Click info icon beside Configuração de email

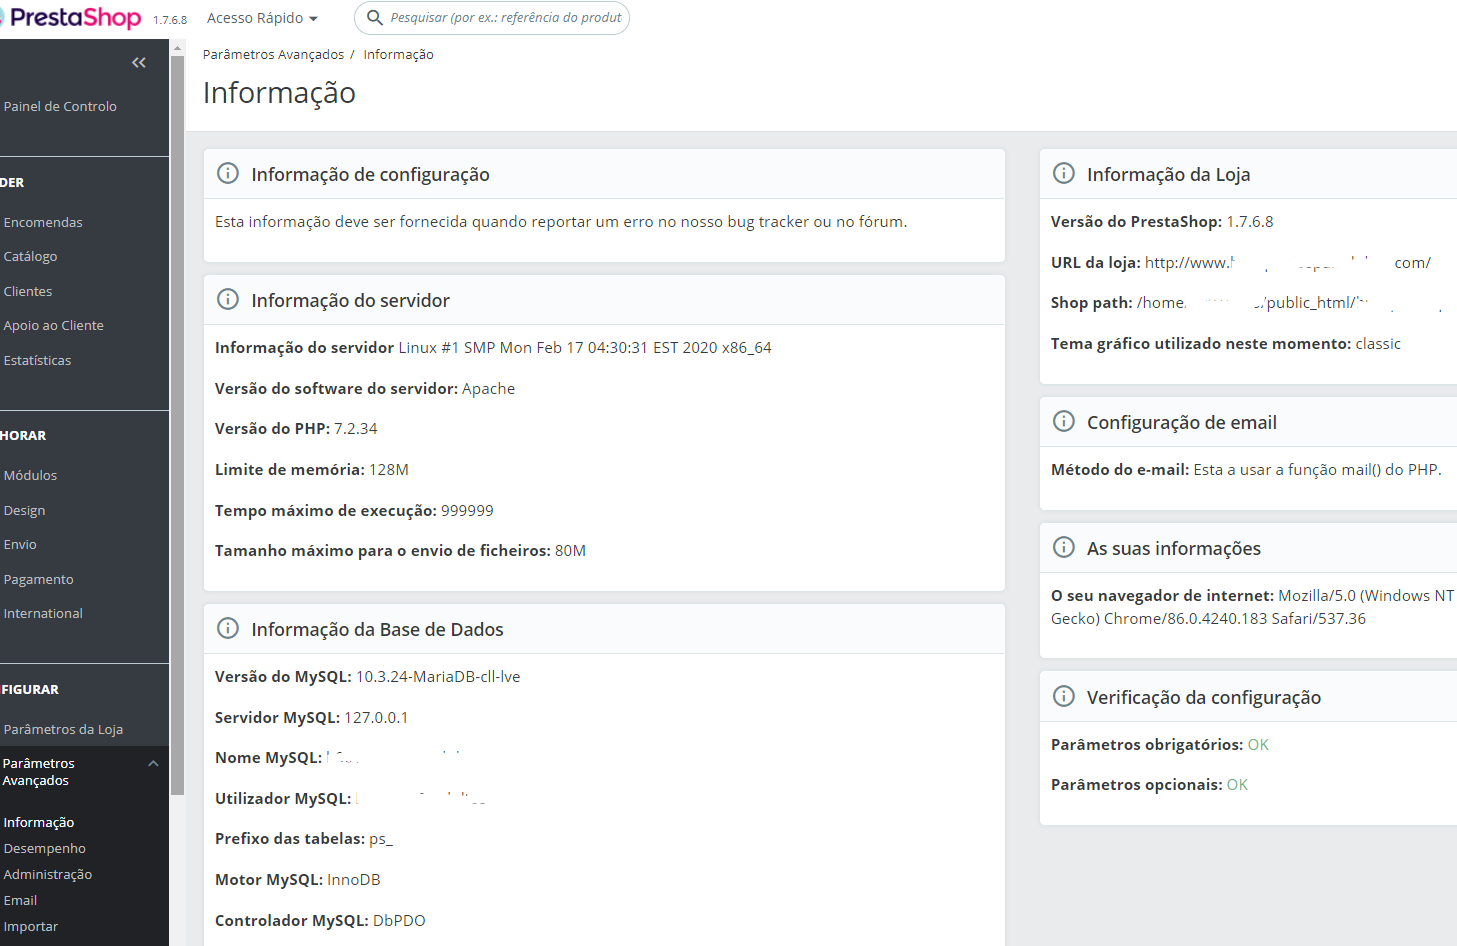tap(1064, 421)
